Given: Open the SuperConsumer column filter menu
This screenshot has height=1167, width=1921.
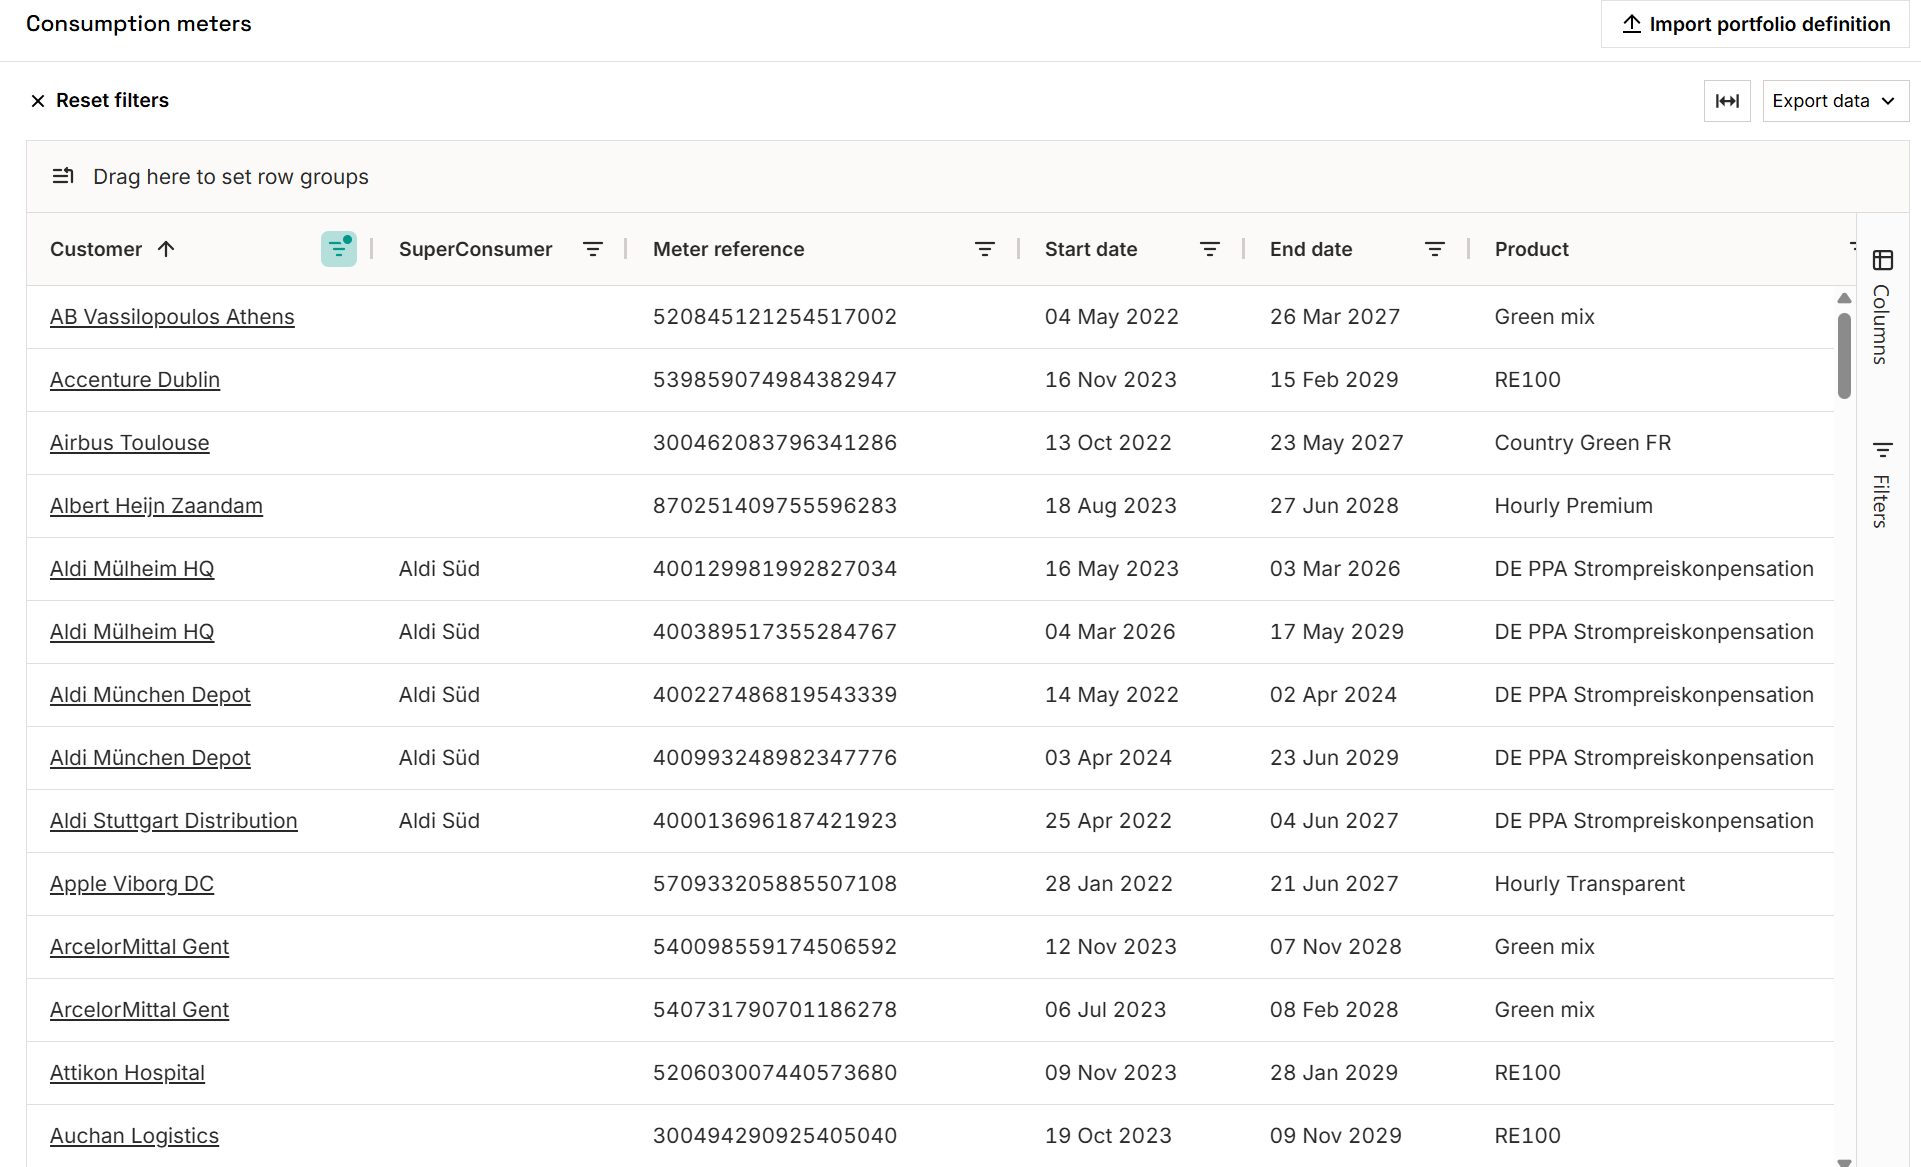Looking at the screenshot, I should (593, 249).
